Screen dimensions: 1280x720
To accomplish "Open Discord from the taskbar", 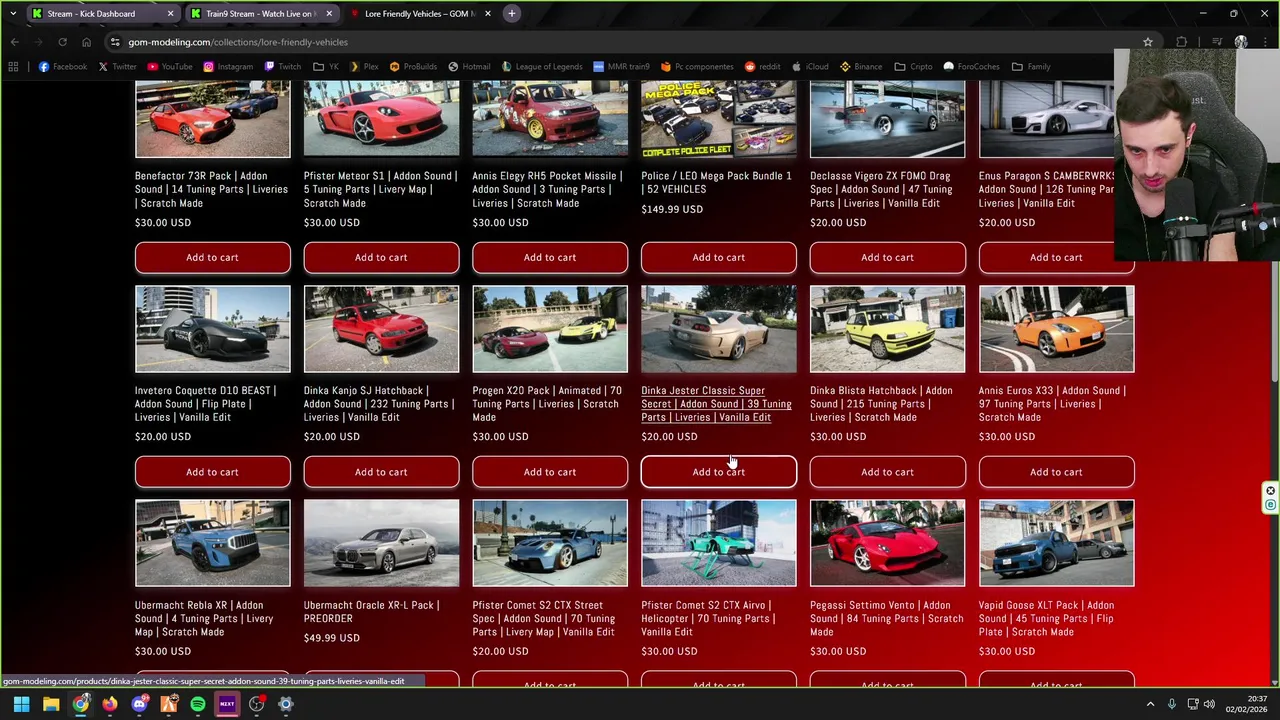I will 139,704.
